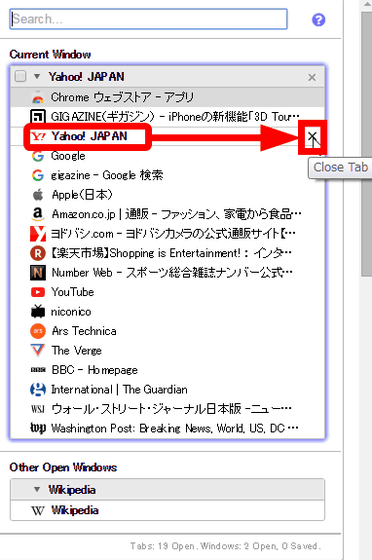Image resolution: width=372 pixels, height=560 pixels.
Task: Click the Google tab favicon
Action: 37,156
